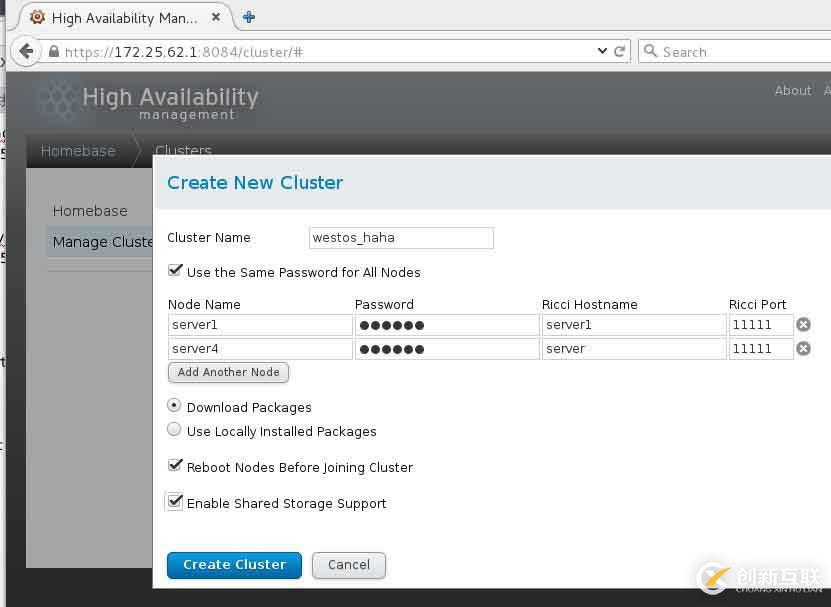Remove the server1 node row
The width and height of the screenshot is (831, 607).
pos(803,324)
